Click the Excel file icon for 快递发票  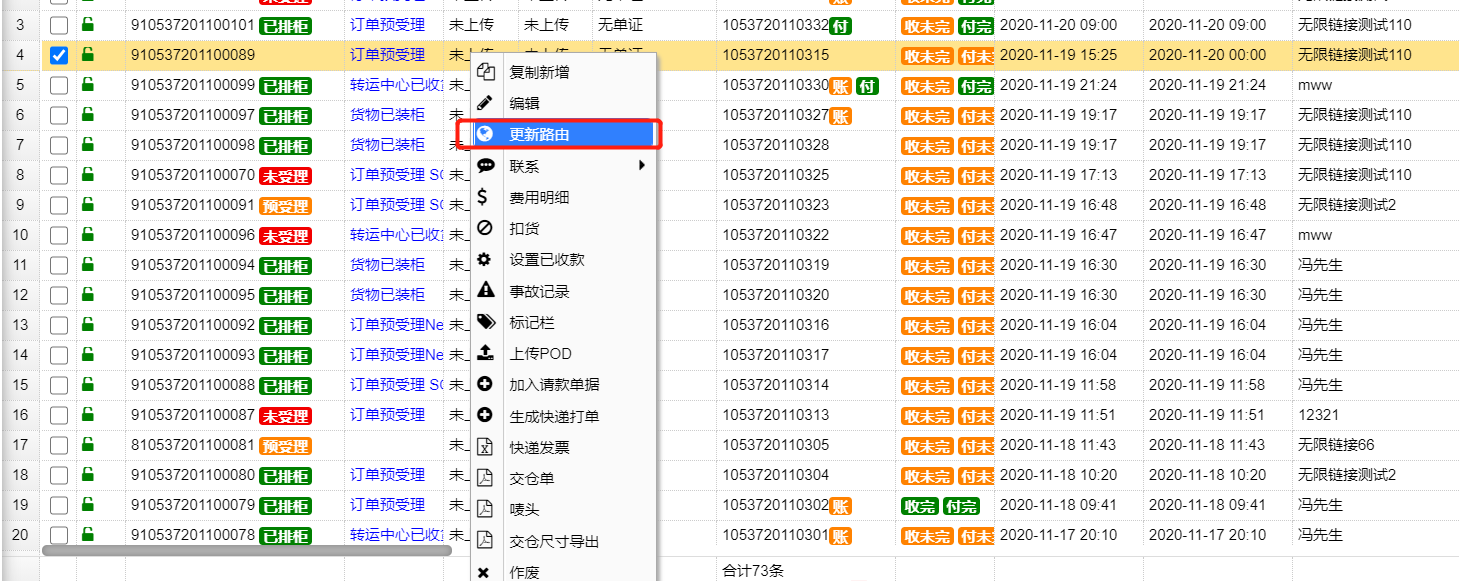coord(485,447)
